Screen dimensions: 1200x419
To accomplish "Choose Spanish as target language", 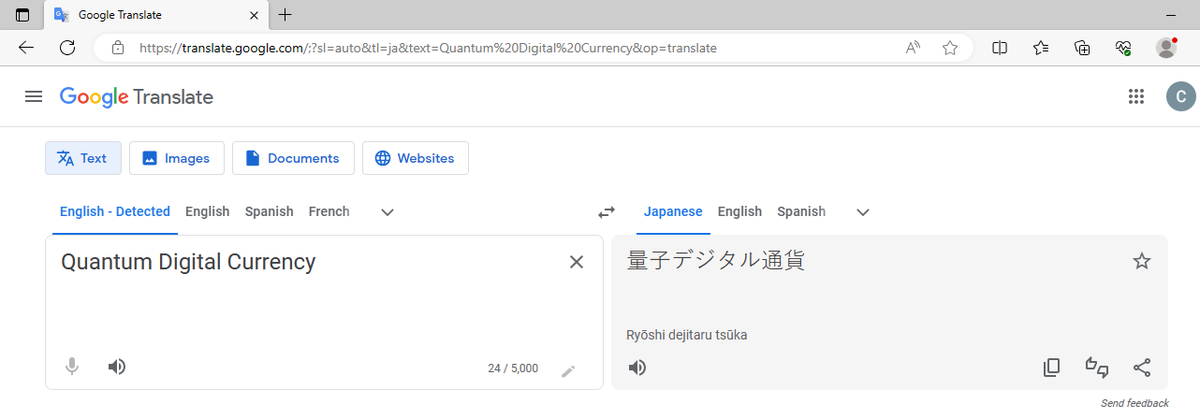I will [802, 212].
